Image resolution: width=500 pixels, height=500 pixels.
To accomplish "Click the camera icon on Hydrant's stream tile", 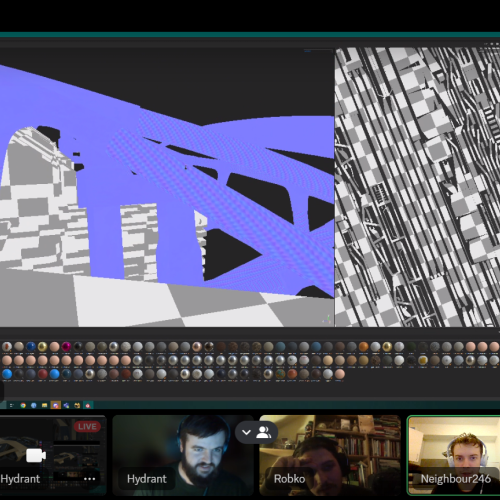I will point(36,455).
